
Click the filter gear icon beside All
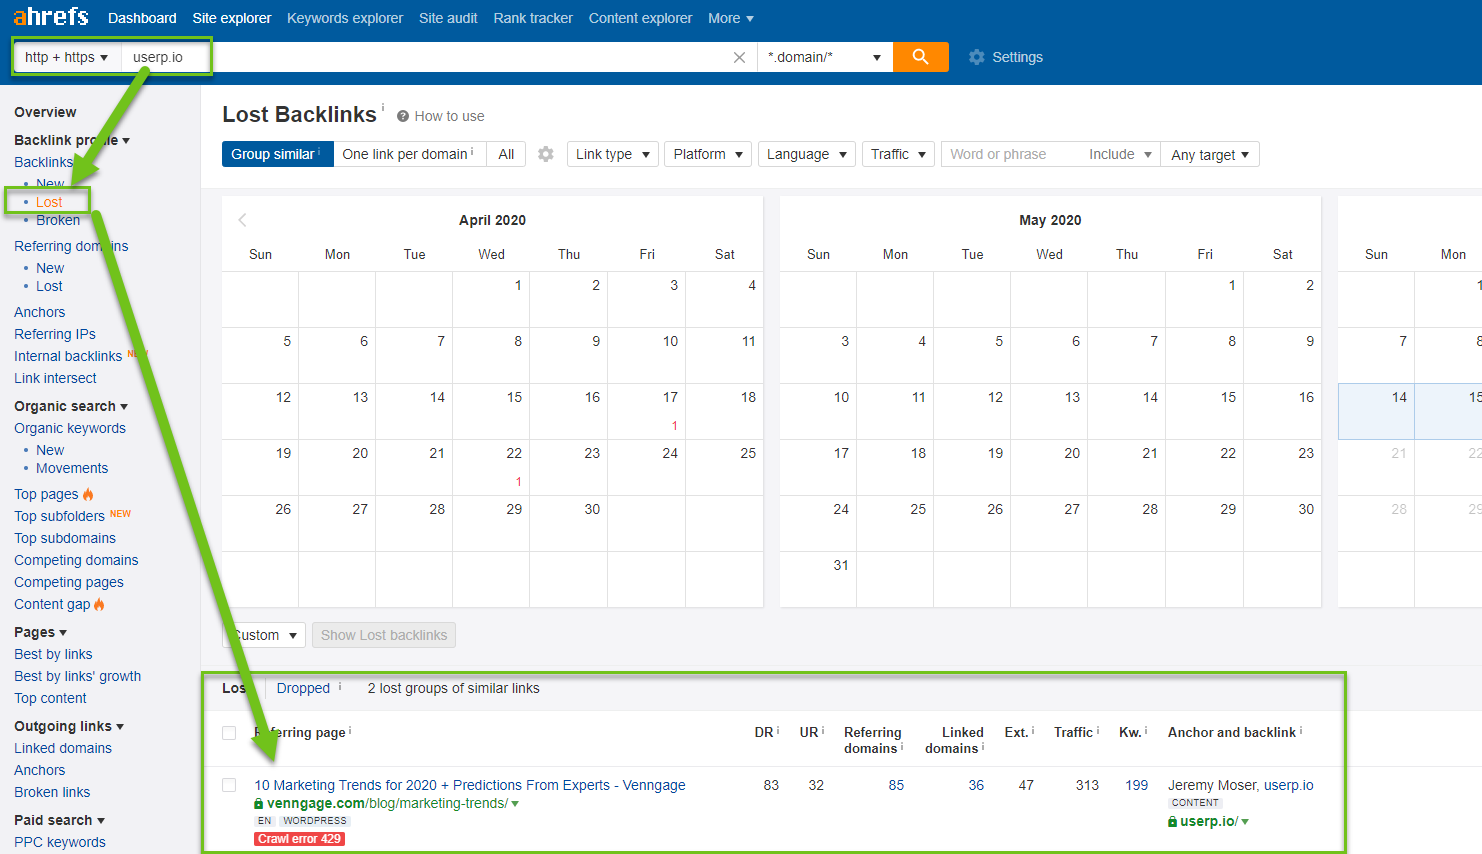click(545, 154)
